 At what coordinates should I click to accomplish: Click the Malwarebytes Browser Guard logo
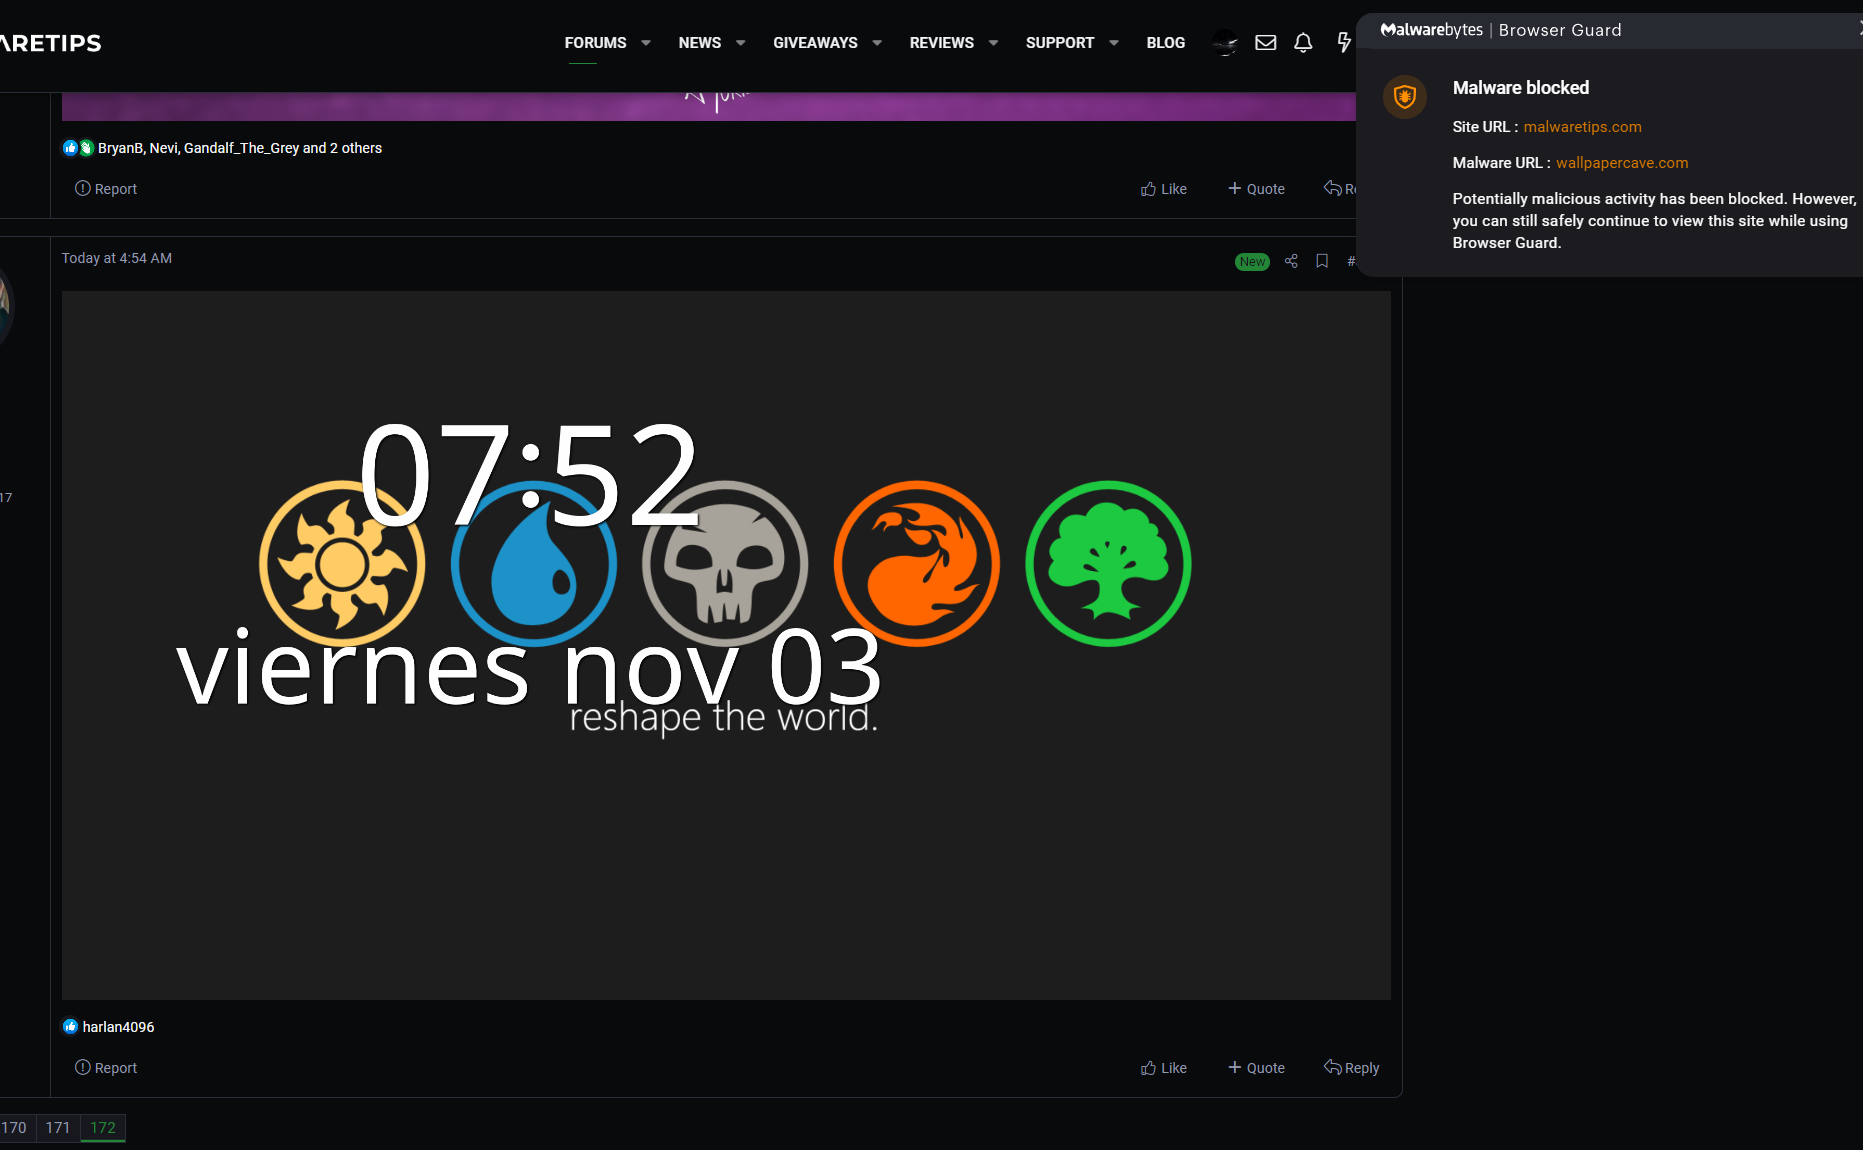coord(1501,30)
